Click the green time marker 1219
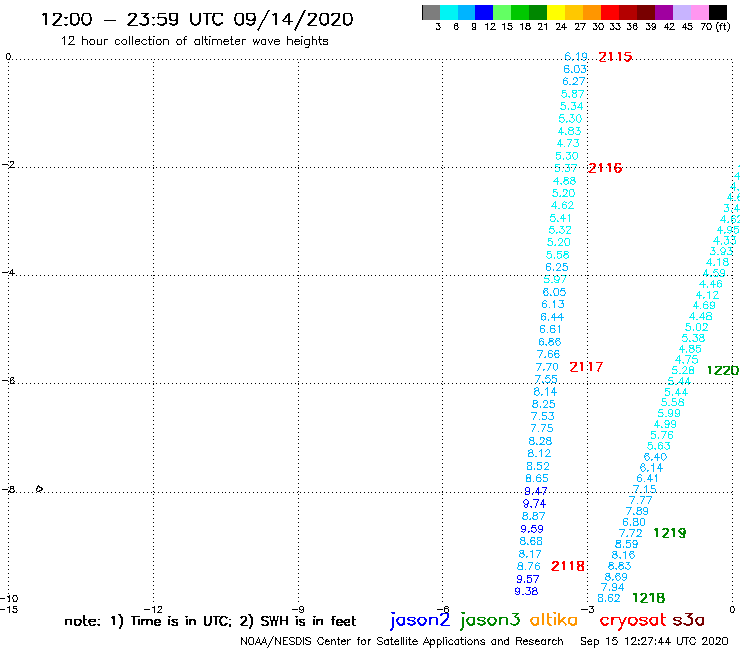 [x=670, y=533]
